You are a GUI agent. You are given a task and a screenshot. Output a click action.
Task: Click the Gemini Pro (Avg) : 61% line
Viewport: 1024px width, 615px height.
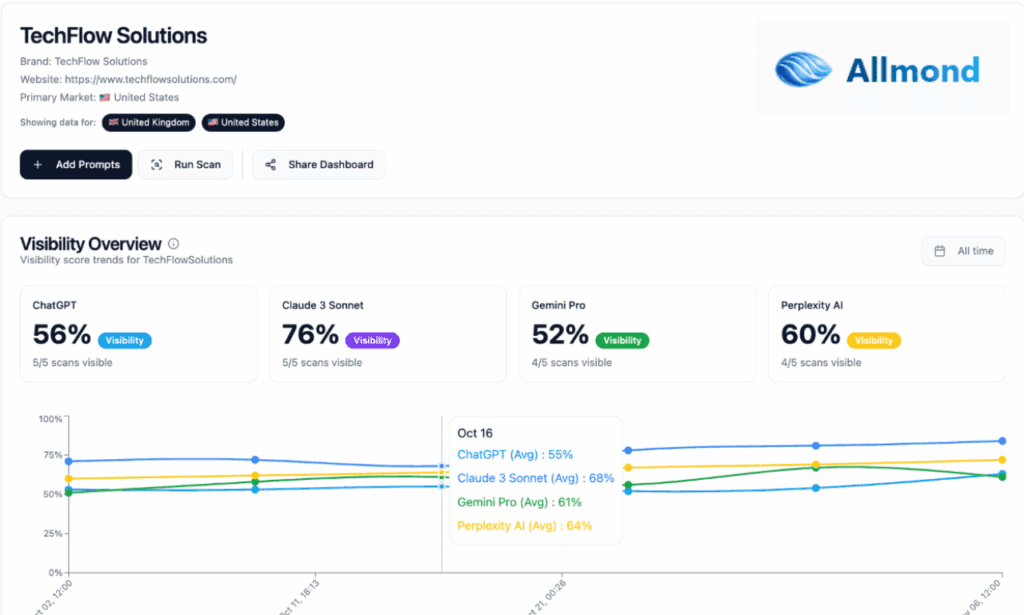(x=519, y=502)
